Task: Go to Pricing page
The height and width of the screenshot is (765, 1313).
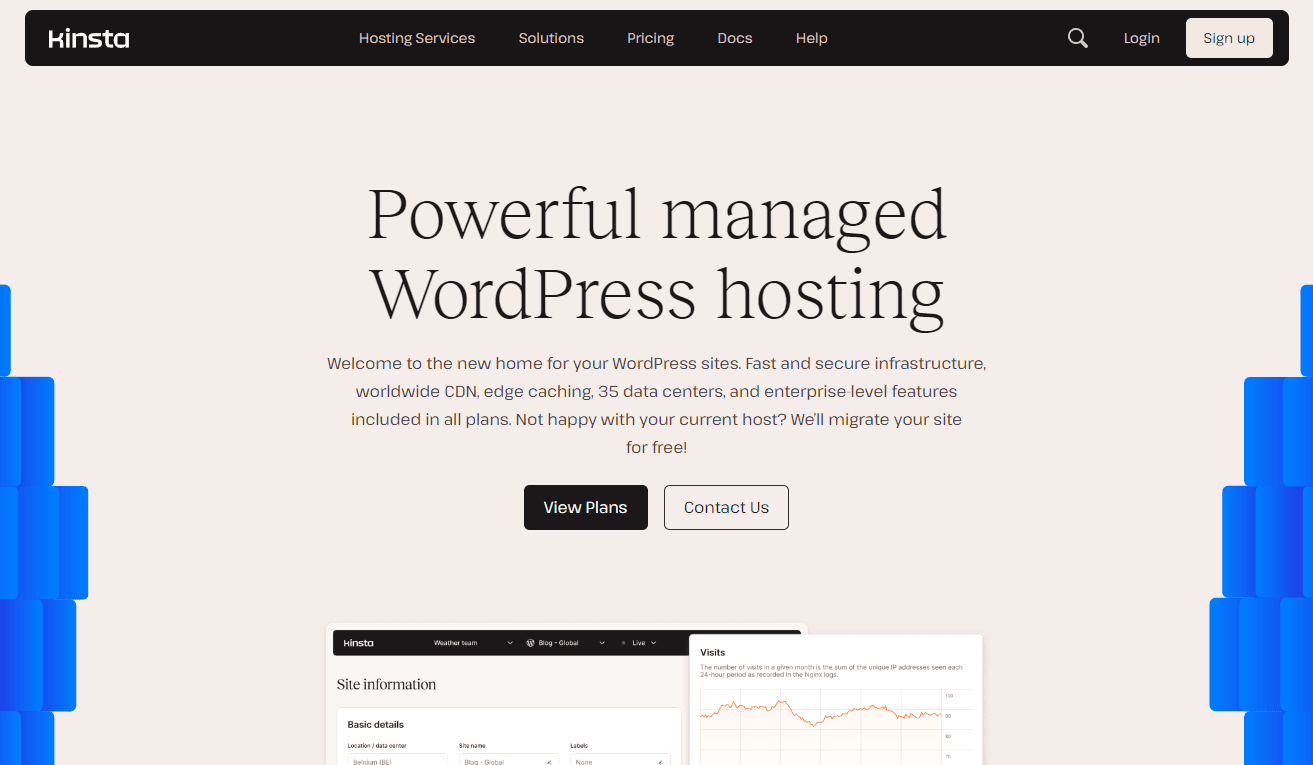Action: (x=651, y=38)
